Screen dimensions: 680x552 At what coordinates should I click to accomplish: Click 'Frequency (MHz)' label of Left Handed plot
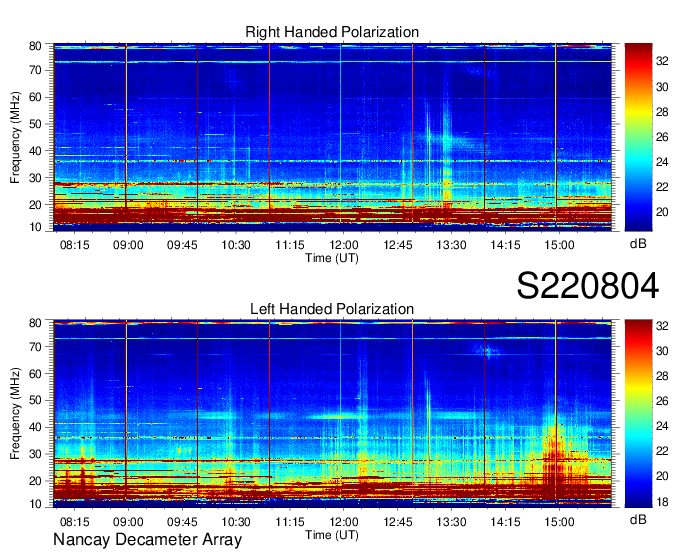[15, 414]
